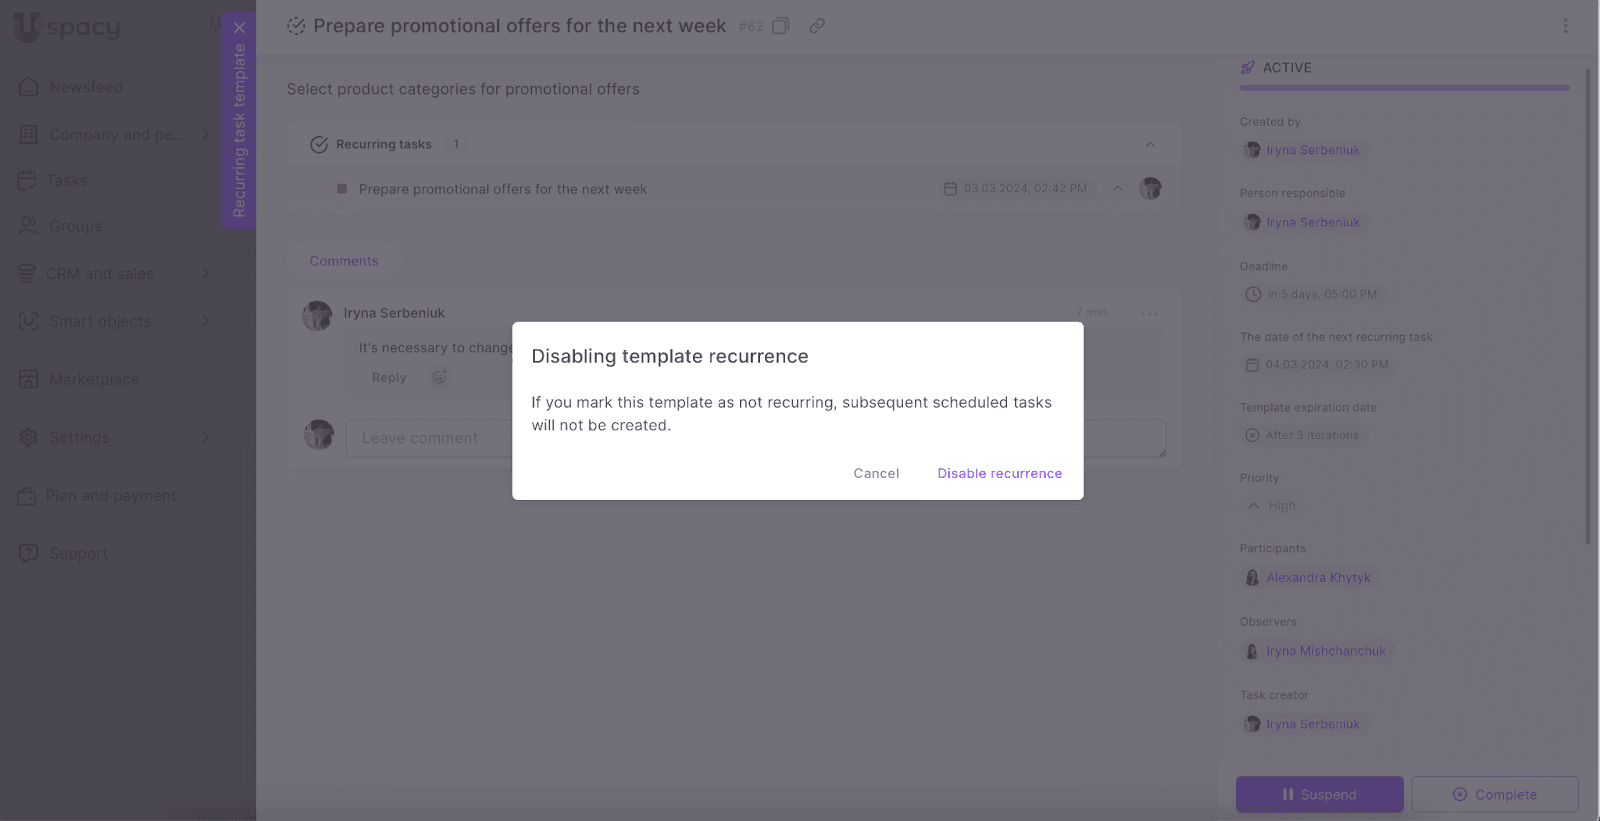
Task: Click the emoji reaction icon under comment
Action: pyautogui.click(x=439, y=377)
